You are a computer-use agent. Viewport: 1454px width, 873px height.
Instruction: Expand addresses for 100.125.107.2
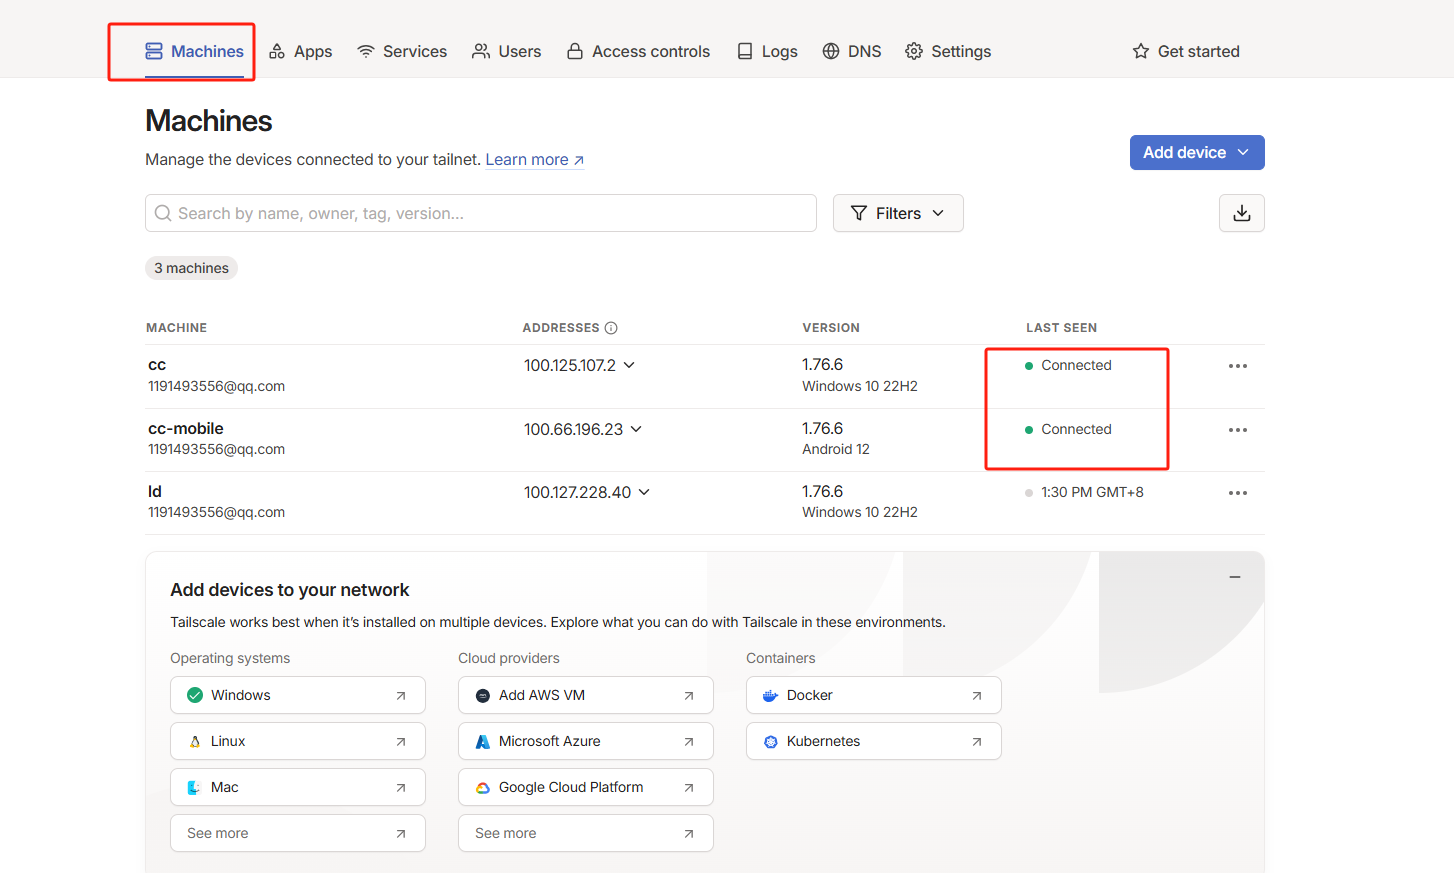tap(629, 365)
